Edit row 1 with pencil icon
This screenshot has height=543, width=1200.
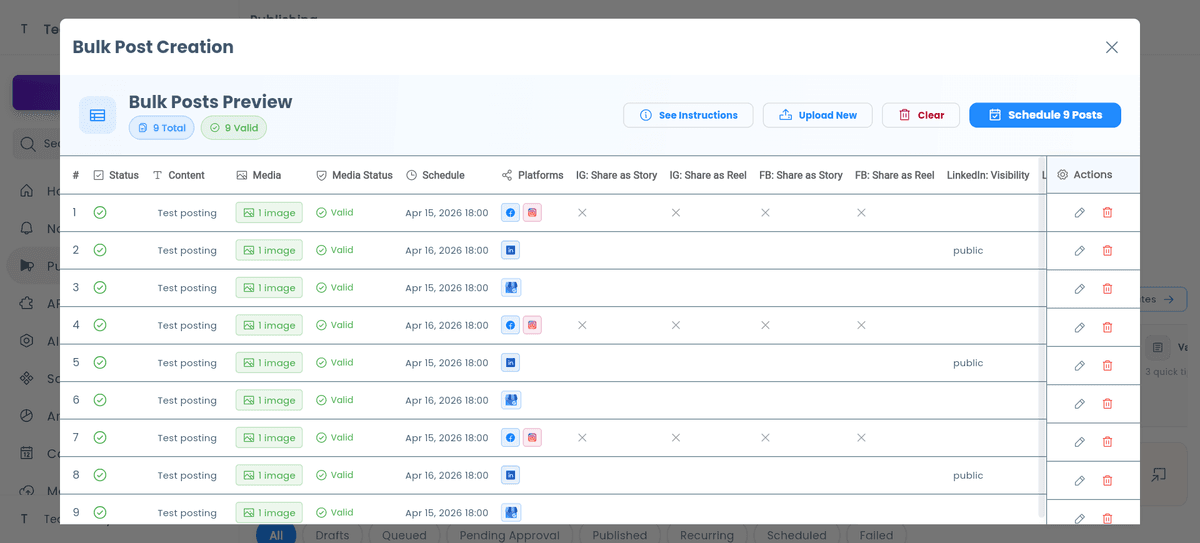(1079, 213)
